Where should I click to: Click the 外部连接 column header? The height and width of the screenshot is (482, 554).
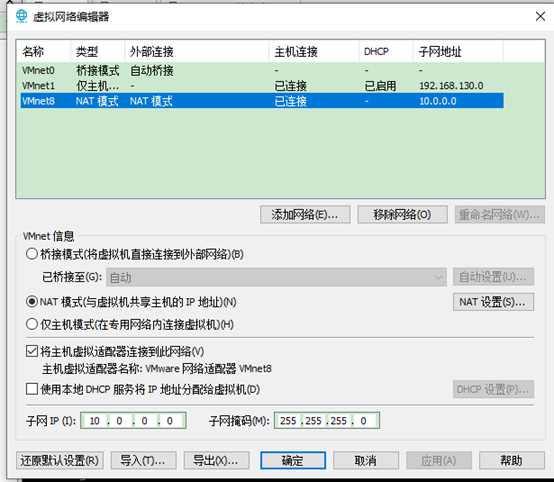[x=197, y=52]
